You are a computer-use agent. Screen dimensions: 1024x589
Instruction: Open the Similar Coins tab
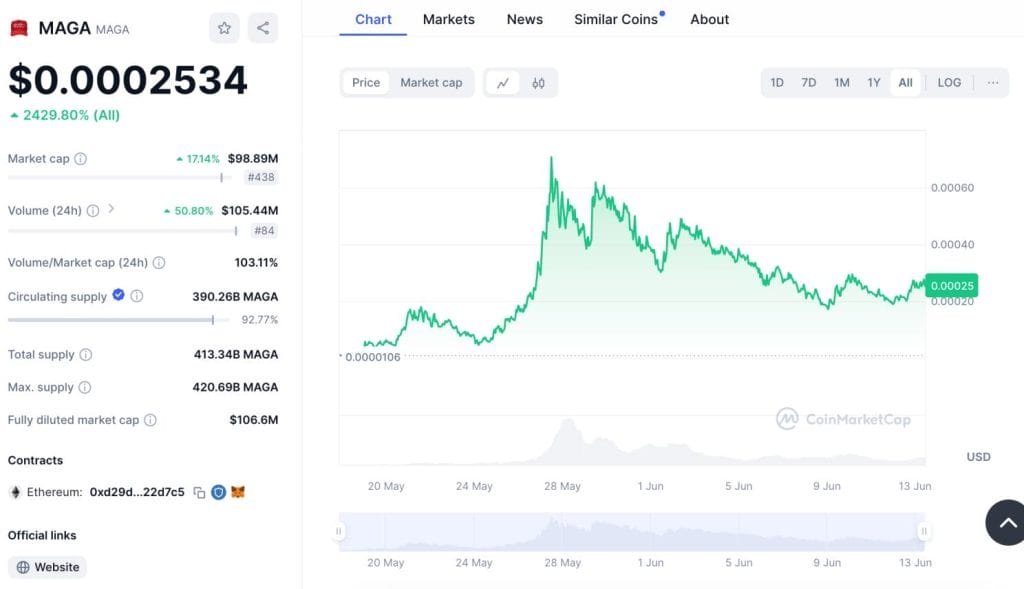pos(613,19)
